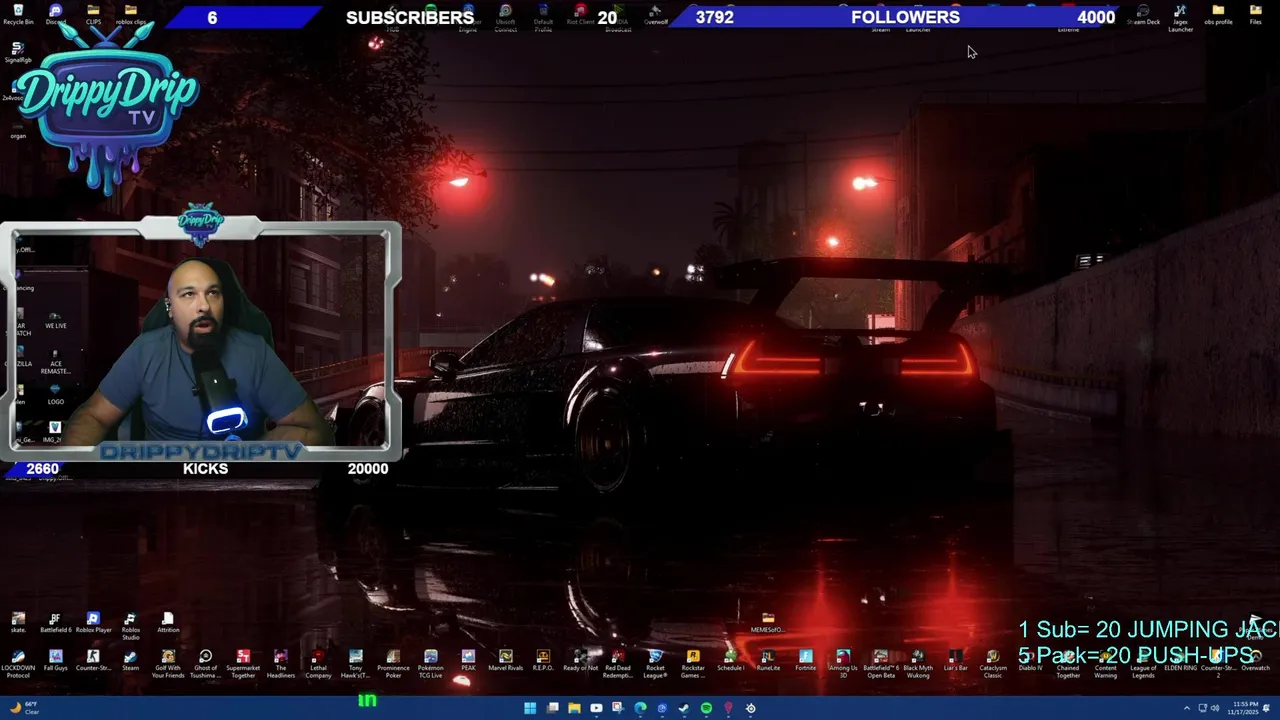Open the Steam desktop shortcut
The height and width of the screenshot is (720, 1280).
pos(130,661)
